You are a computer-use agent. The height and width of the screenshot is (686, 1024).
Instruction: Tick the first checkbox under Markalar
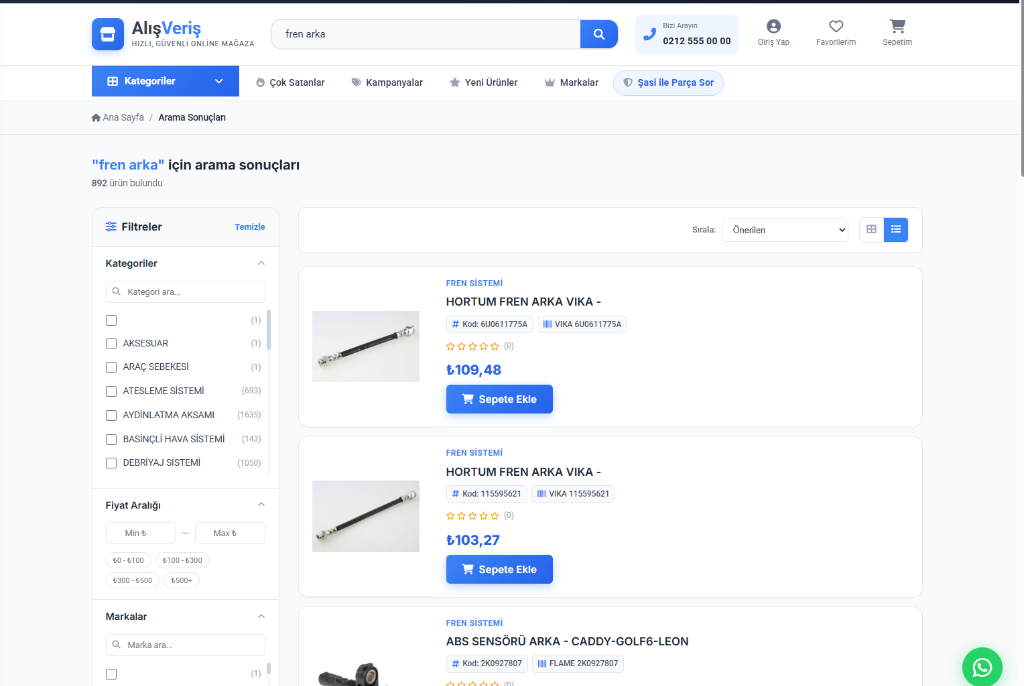[111, 674]
